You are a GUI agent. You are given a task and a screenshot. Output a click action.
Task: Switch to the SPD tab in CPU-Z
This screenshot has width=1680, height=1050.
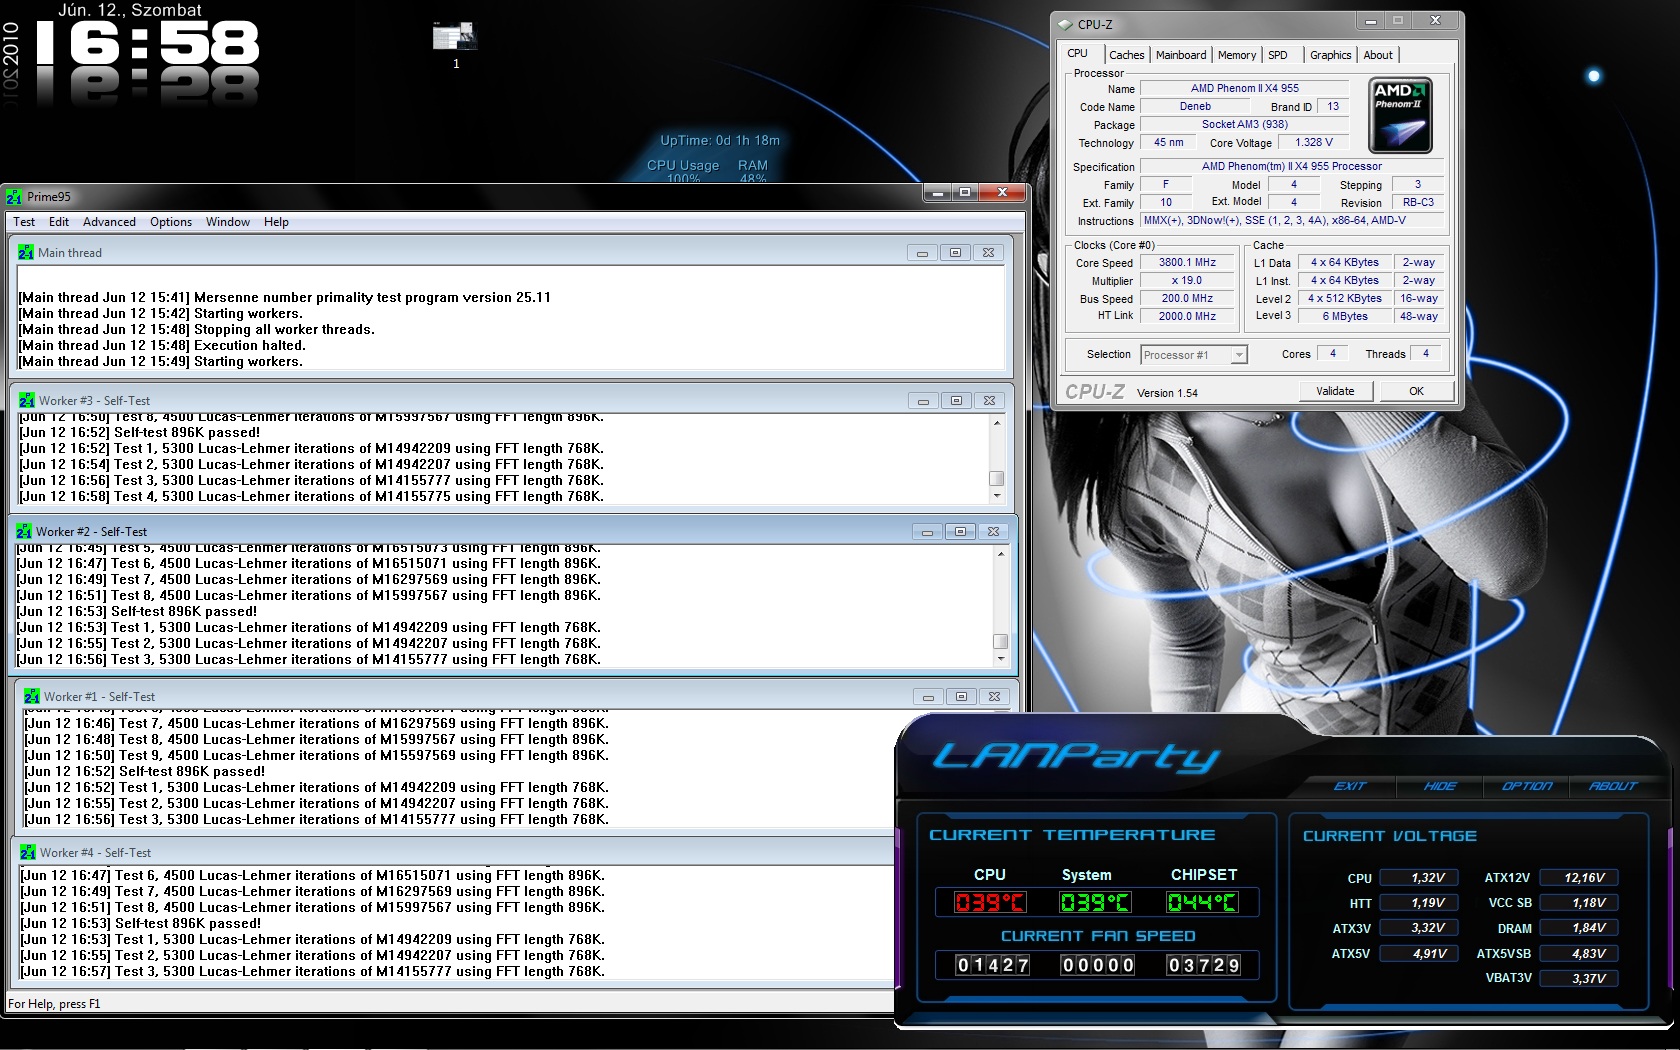coord(1278,55)
